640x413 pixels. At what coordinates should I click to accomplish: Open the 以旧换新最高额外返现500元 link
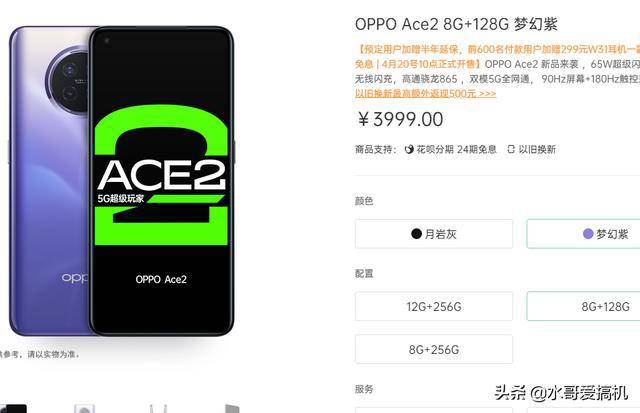[426, 93]
